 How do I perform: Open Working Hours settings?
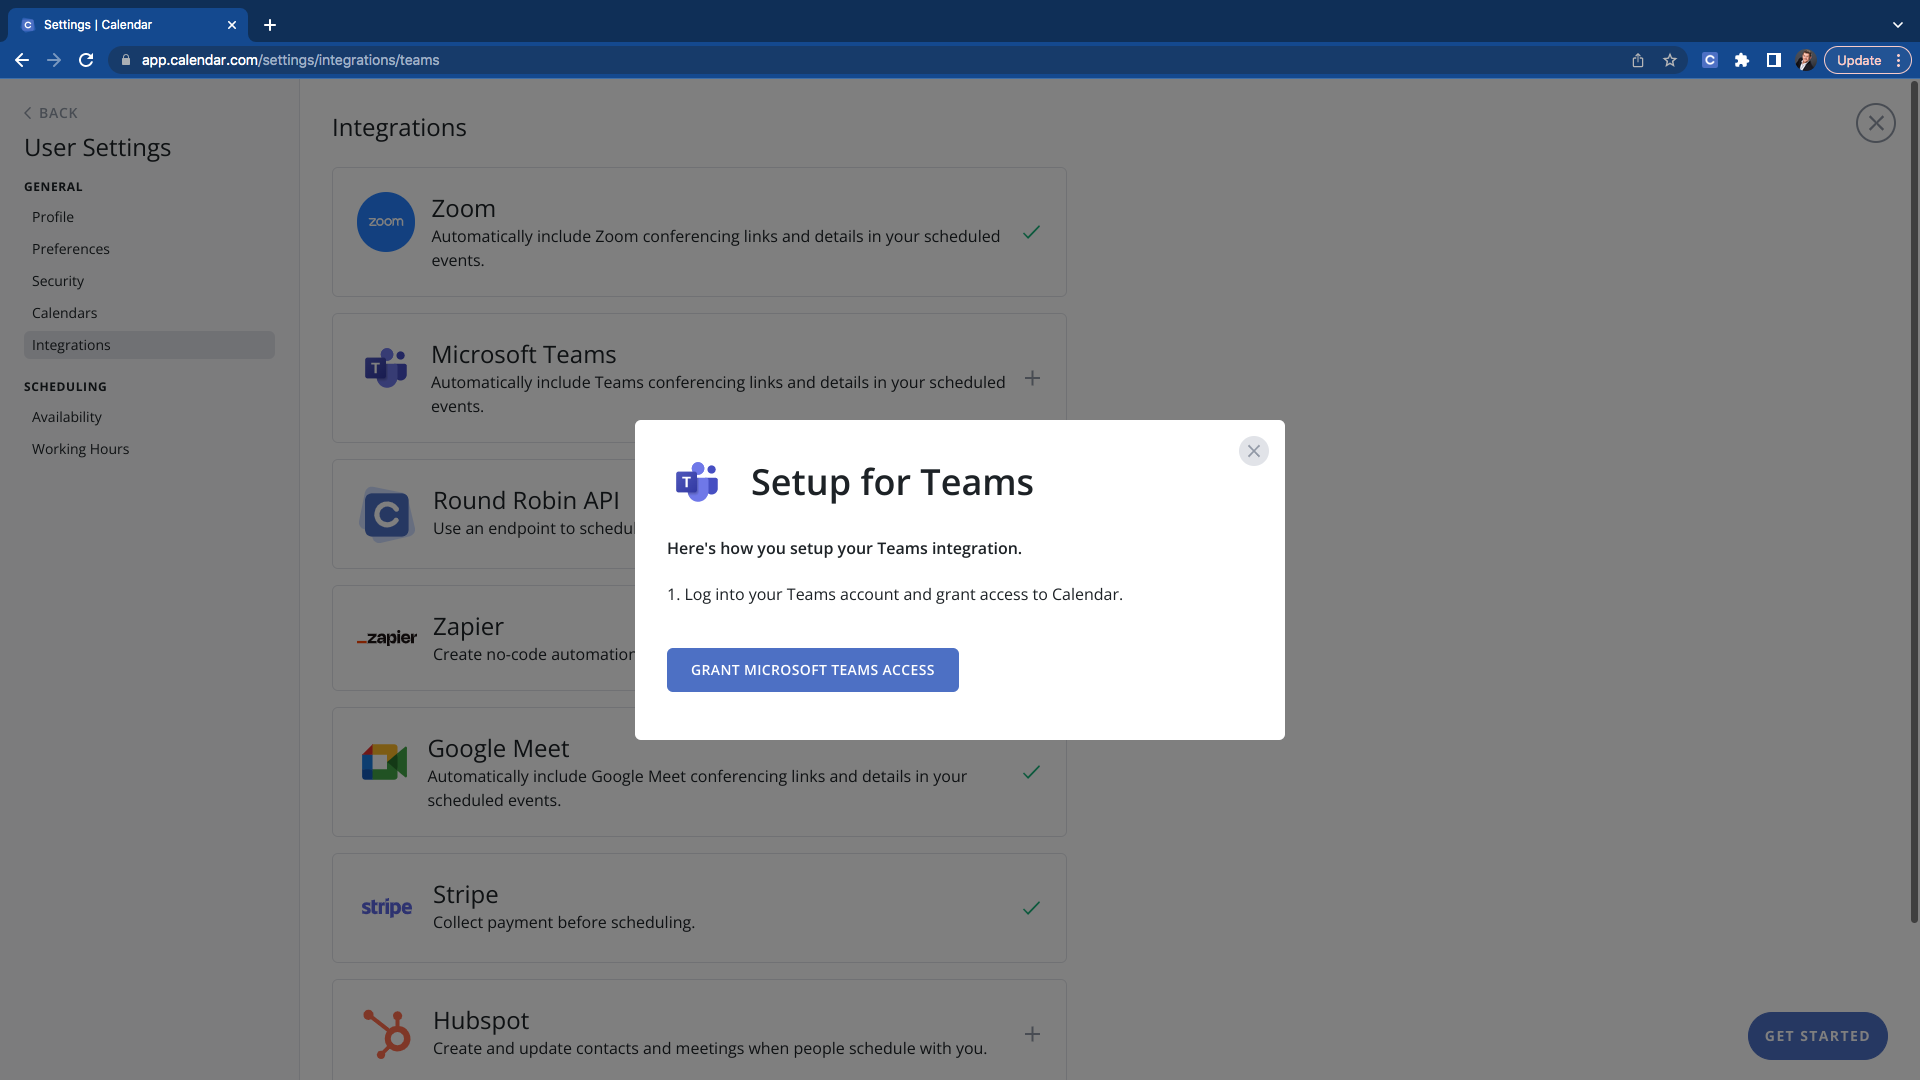pos(81,449)
